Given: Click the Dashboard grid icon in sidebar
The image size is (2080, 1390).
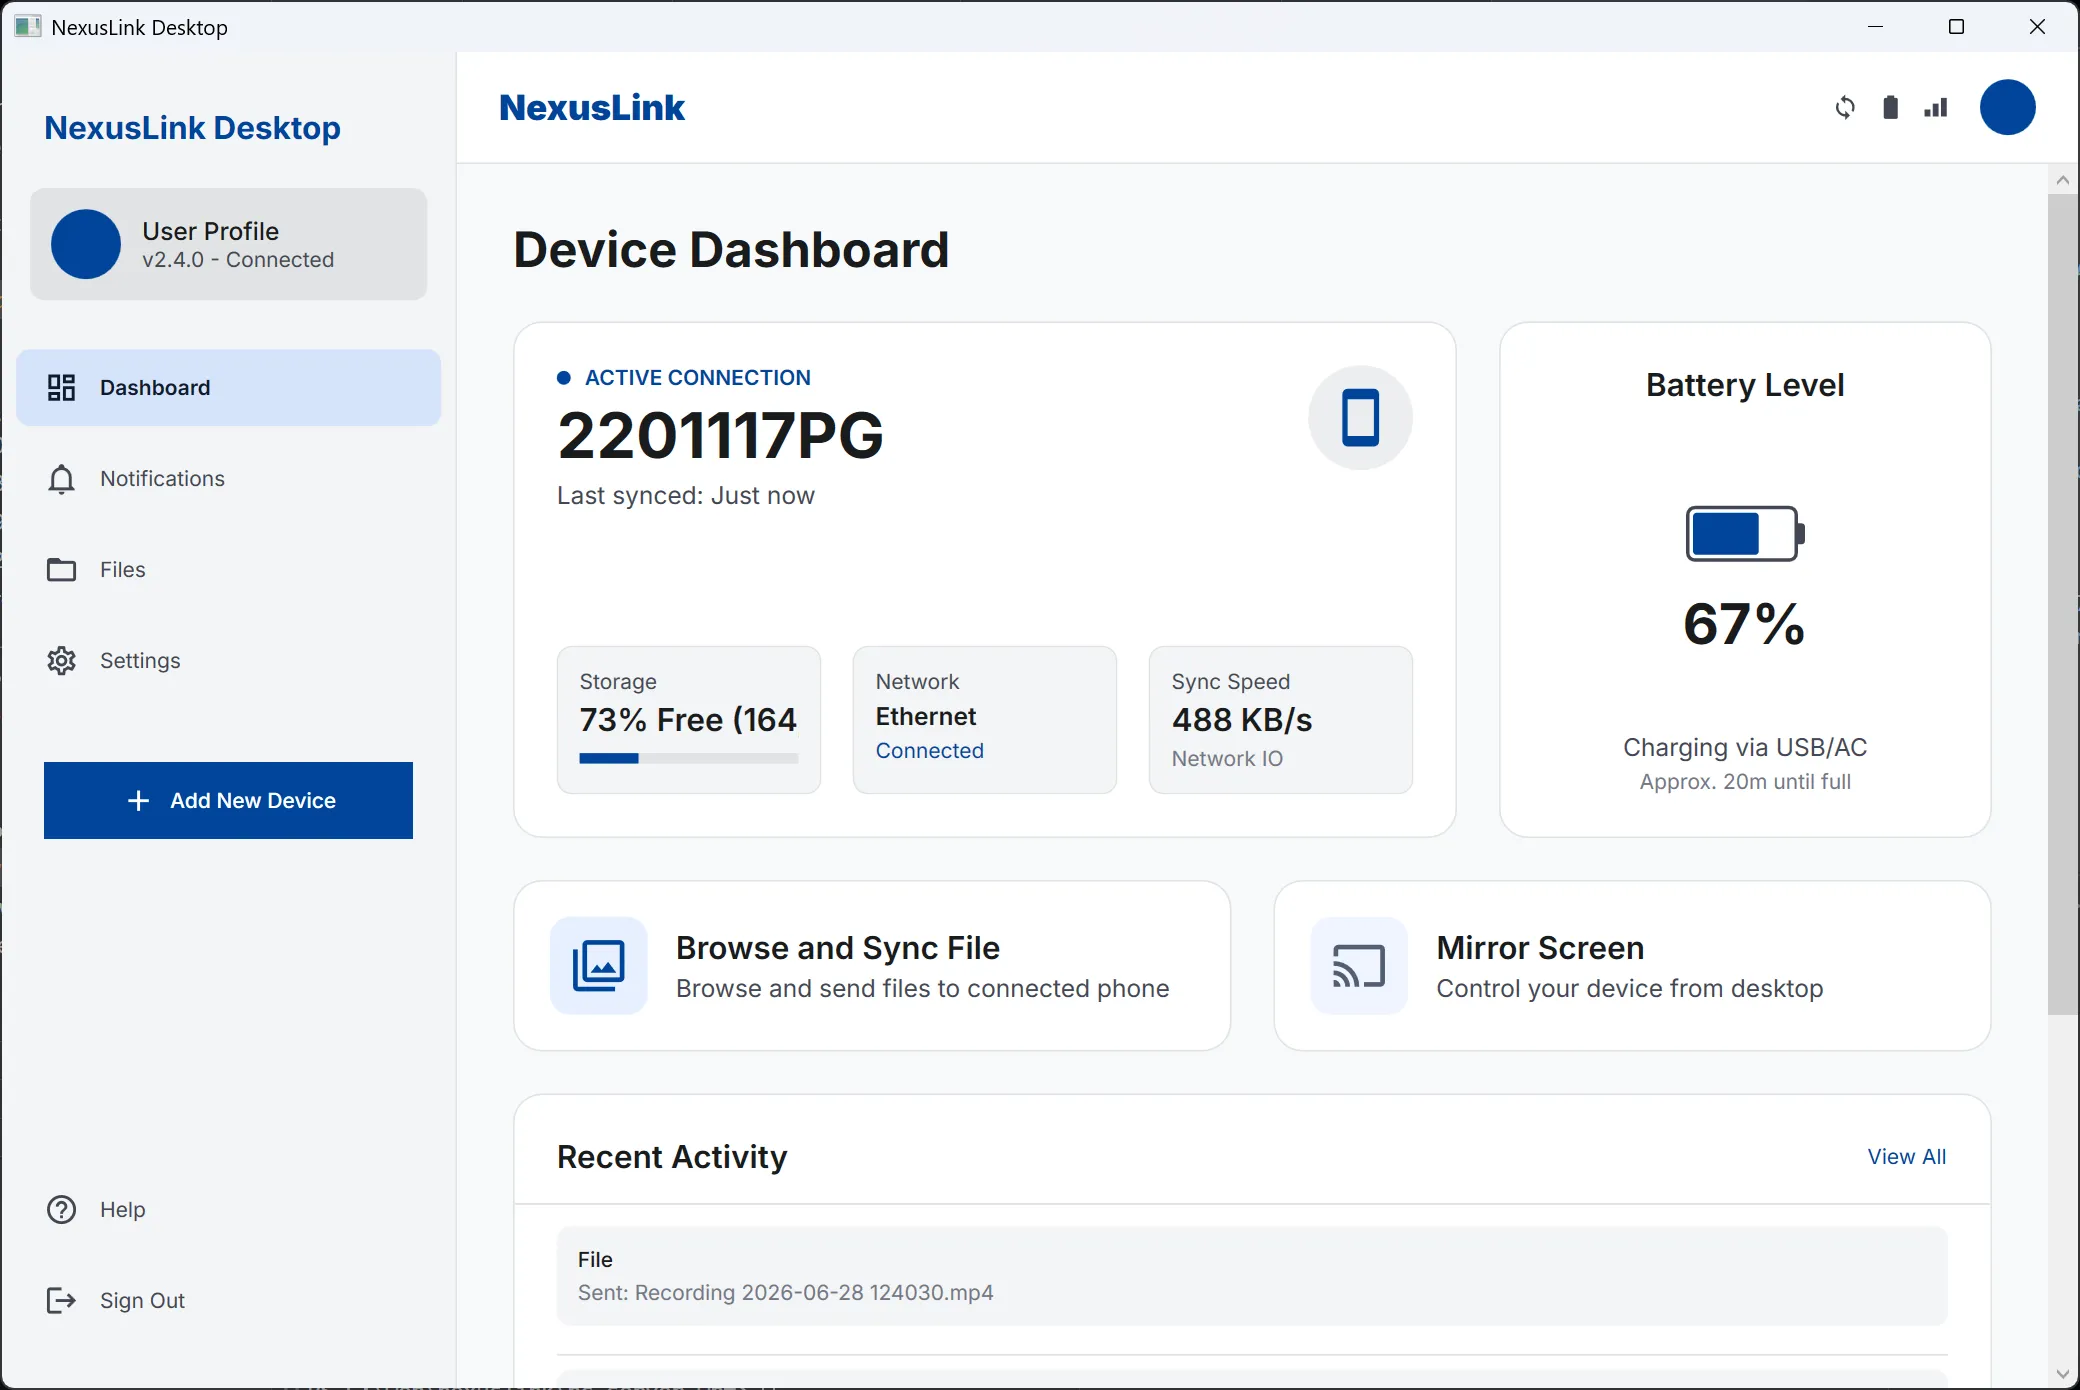Looking at the screenshot, I should (x=61, y=388).
